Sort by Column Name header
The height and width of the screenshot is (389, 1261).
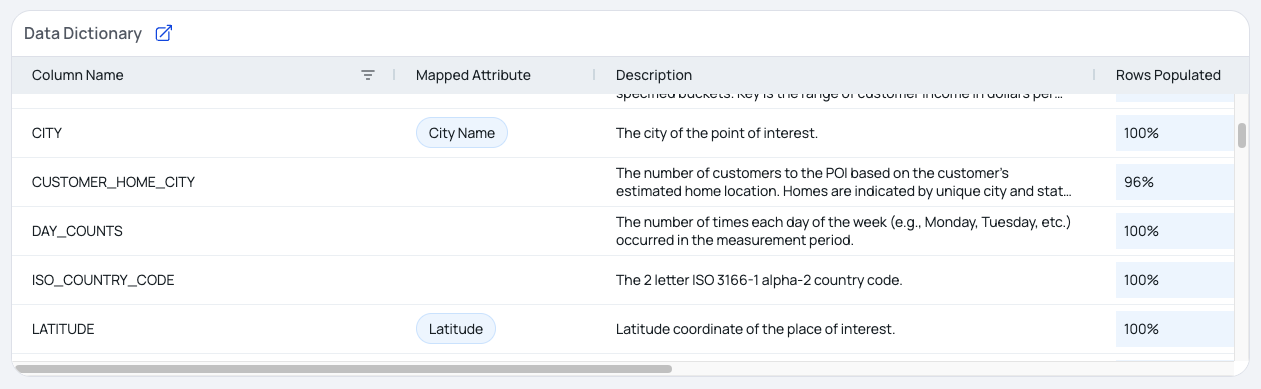78,75
